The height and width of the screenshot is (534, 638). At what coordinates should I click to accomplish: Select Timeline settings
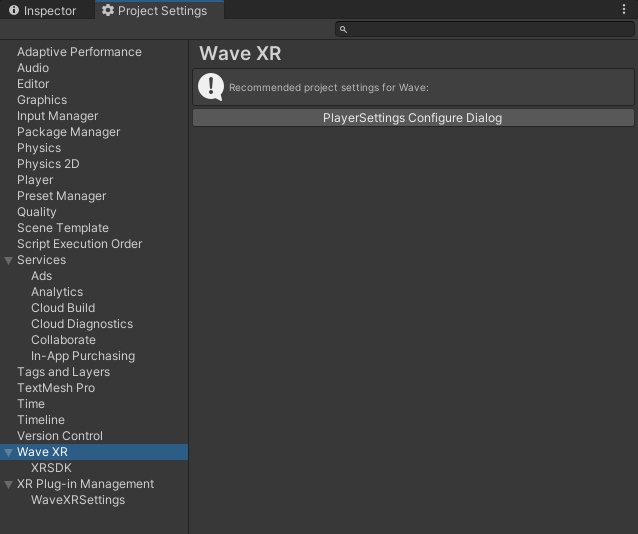coord(41,420)
